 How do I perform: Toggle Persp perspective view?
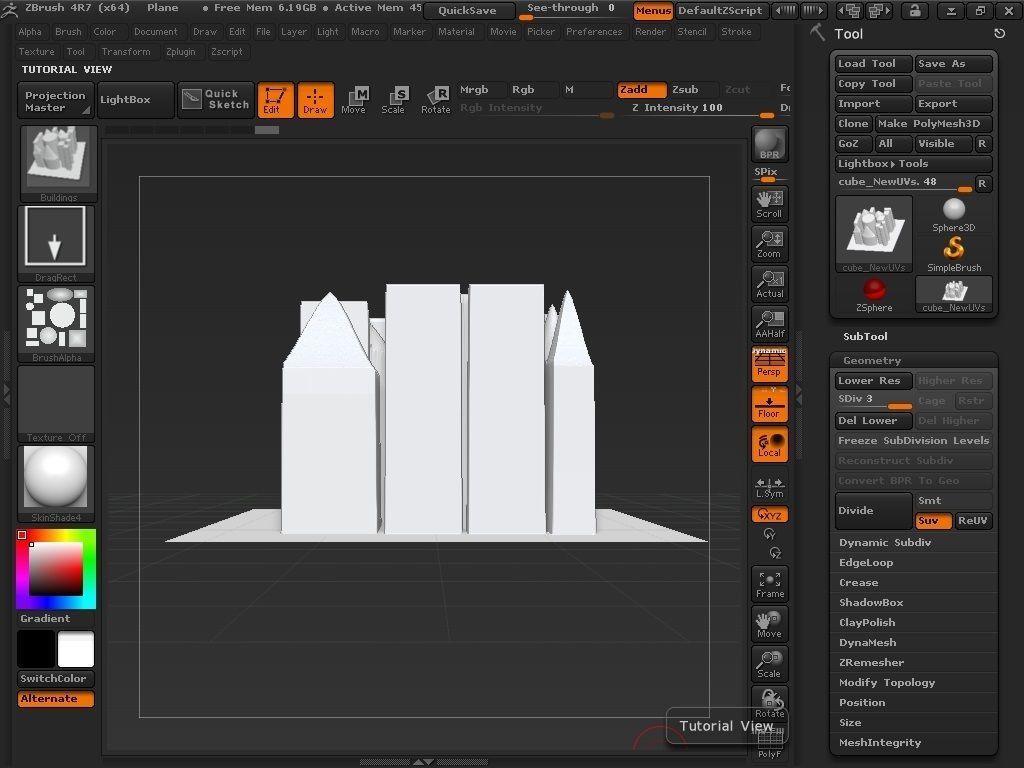[769, 364]
